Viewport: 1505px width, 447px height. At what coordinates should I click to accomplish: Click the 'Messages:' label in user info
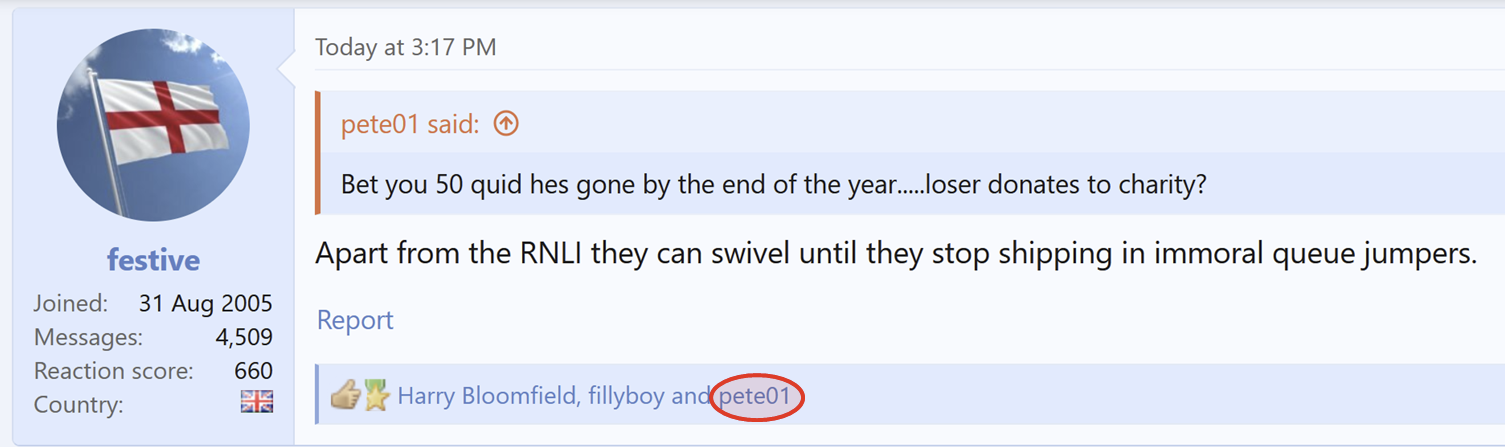coord(88,337)
